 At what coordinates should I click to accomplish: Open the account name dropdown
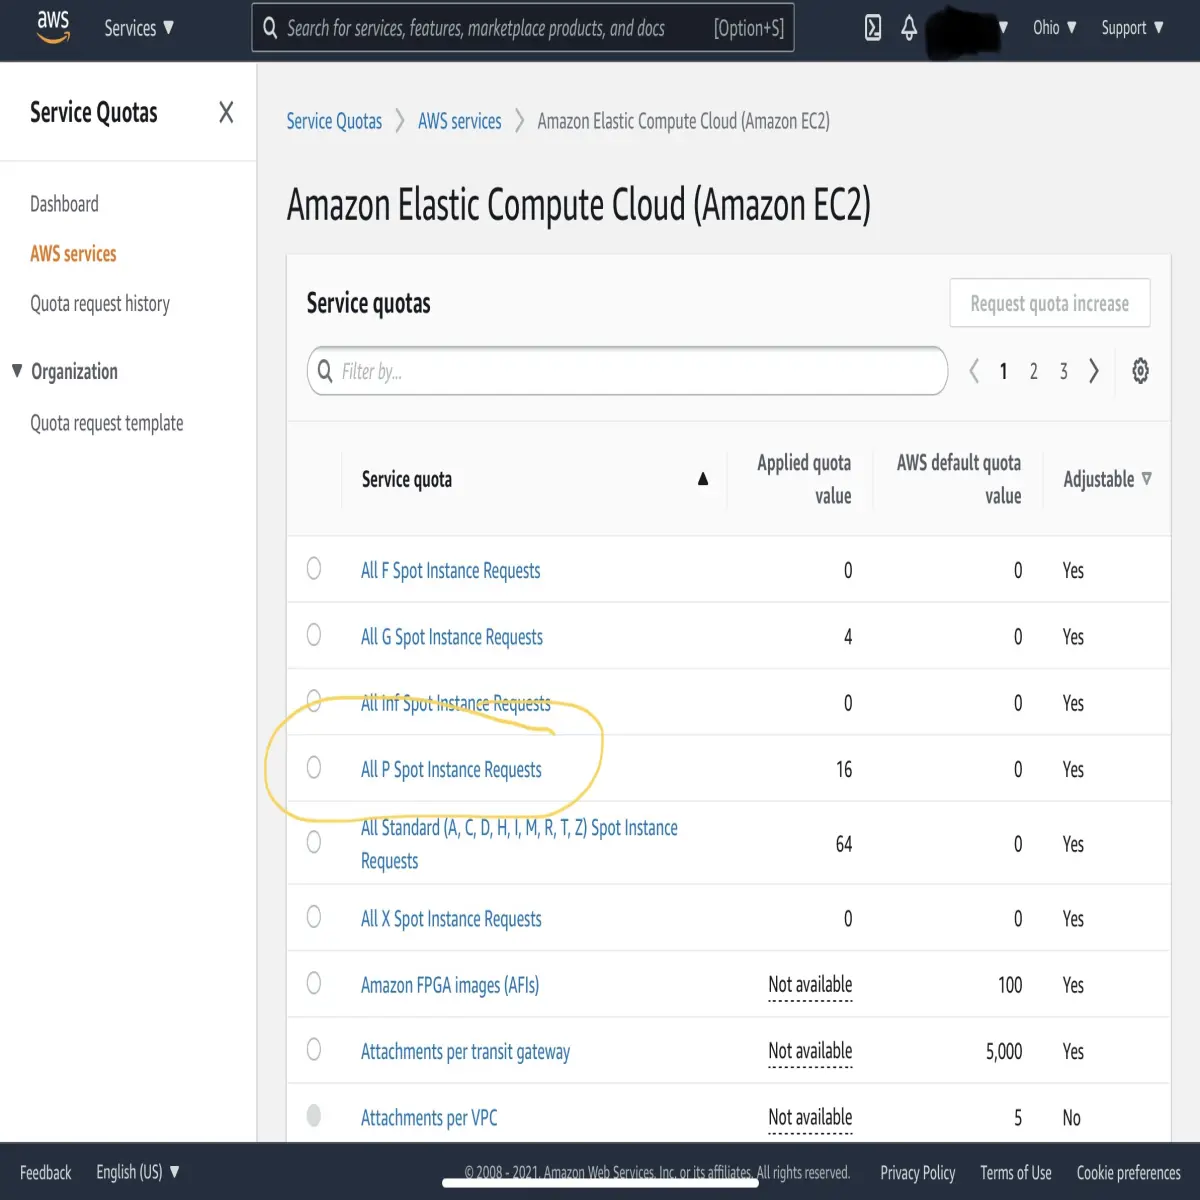coord(968,28)
